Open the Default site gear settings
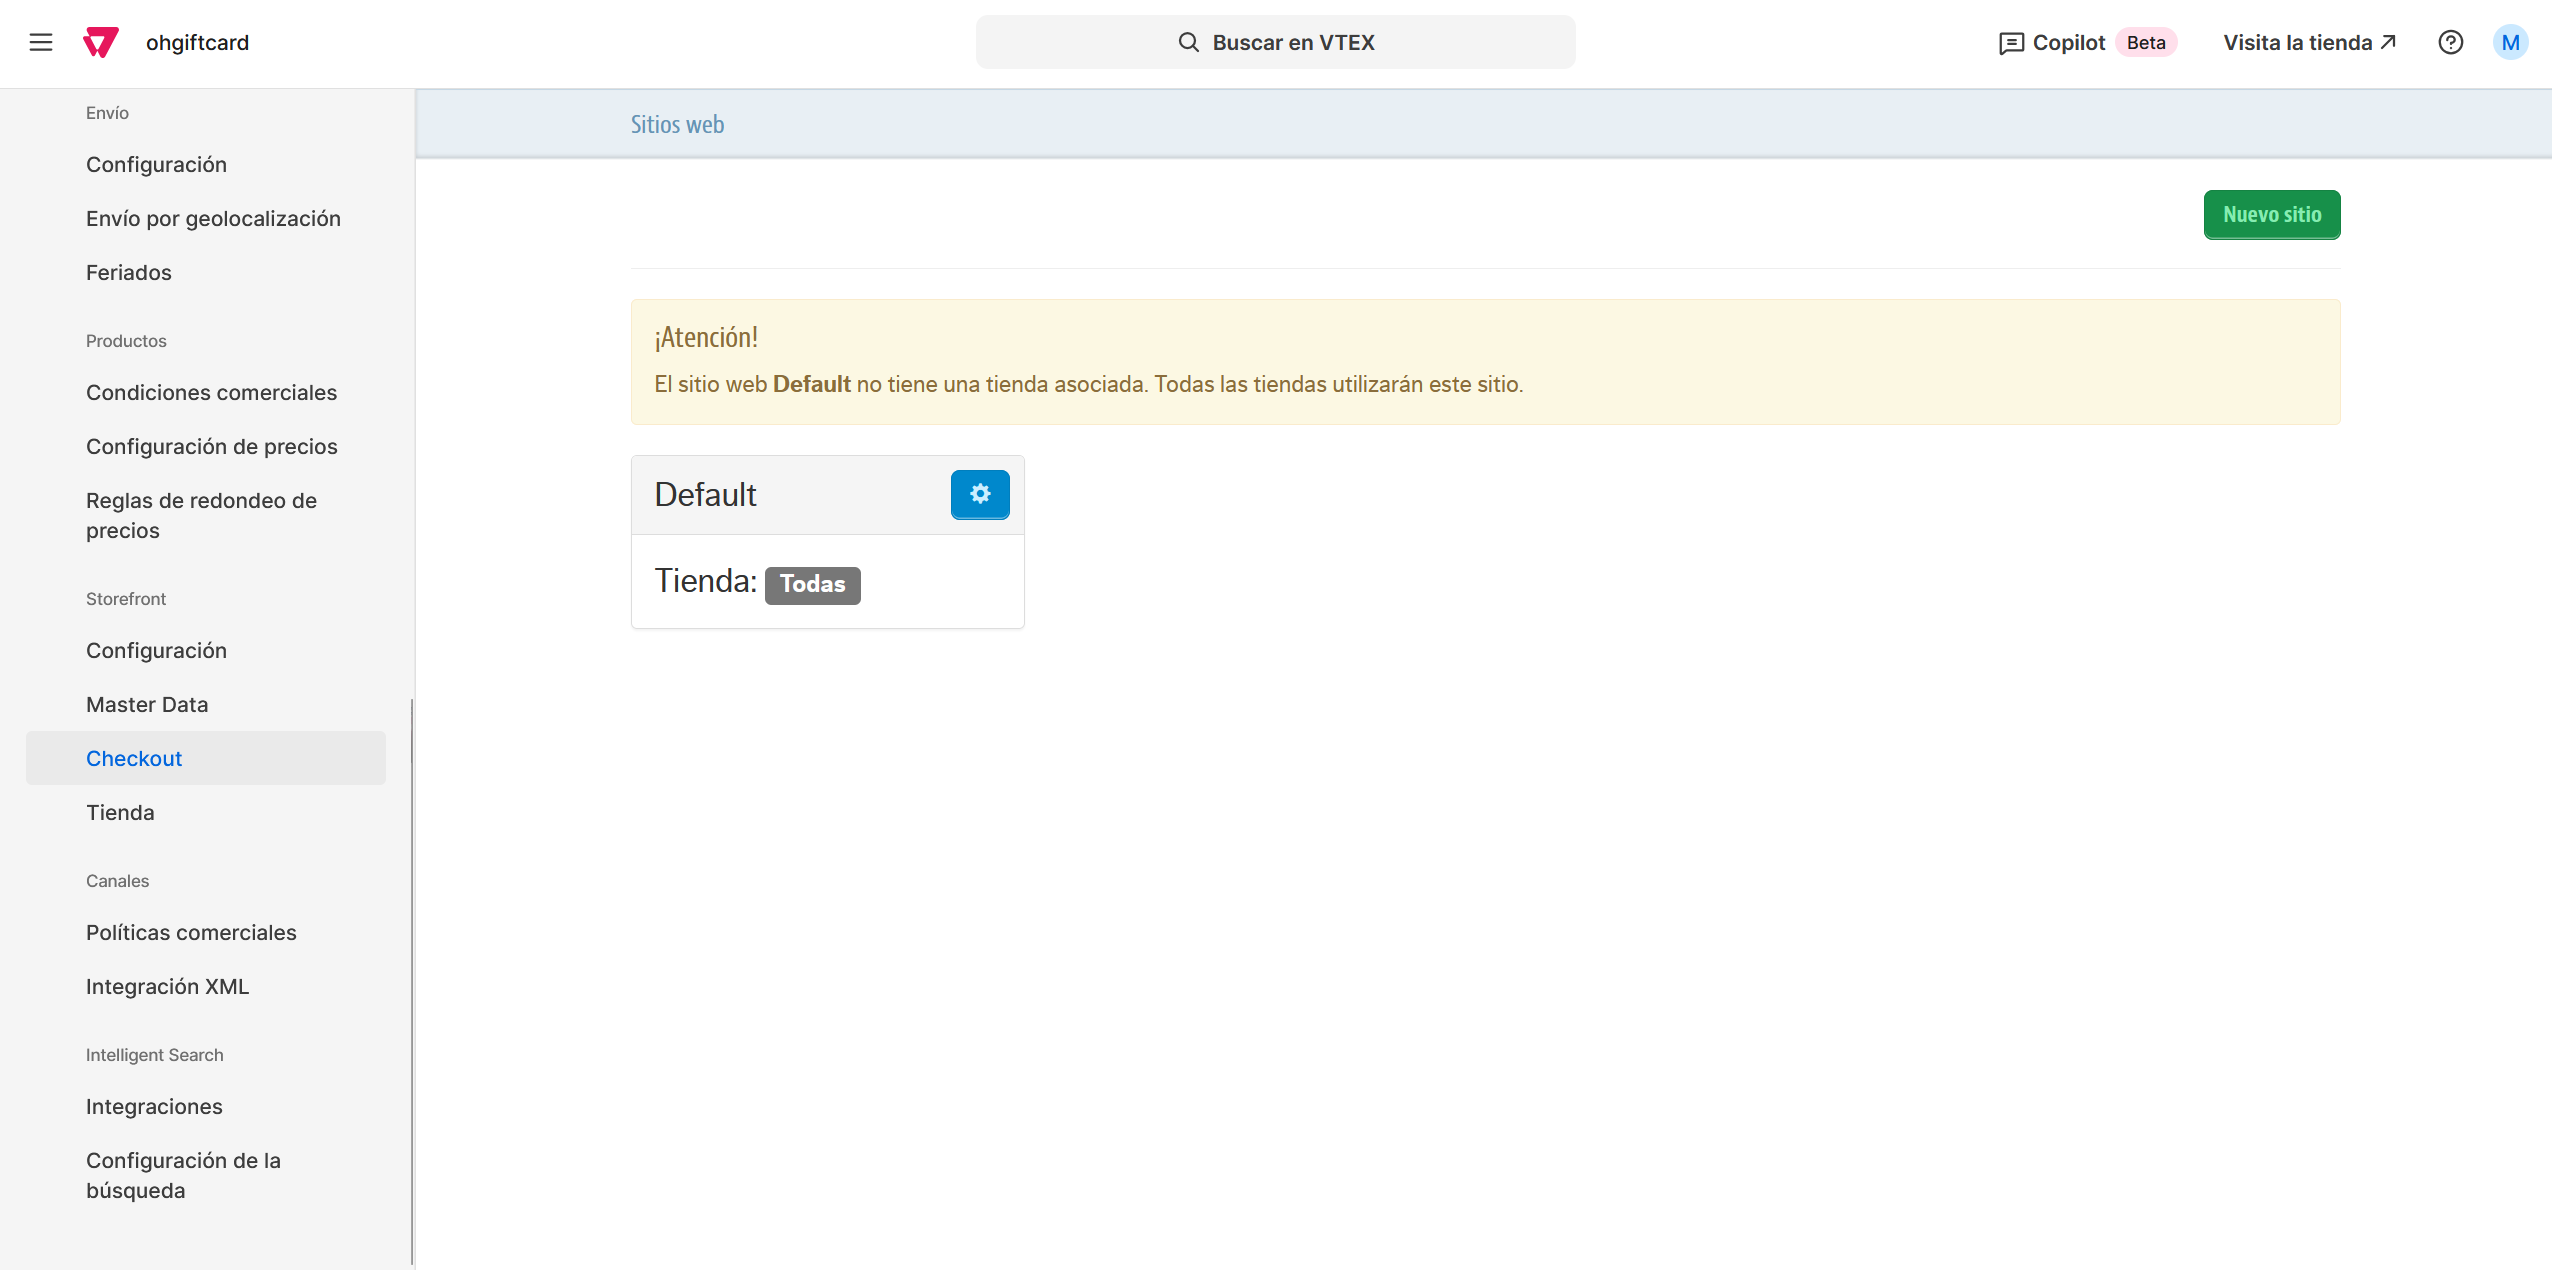2552x1270 pixels. (x=979, y=494)
